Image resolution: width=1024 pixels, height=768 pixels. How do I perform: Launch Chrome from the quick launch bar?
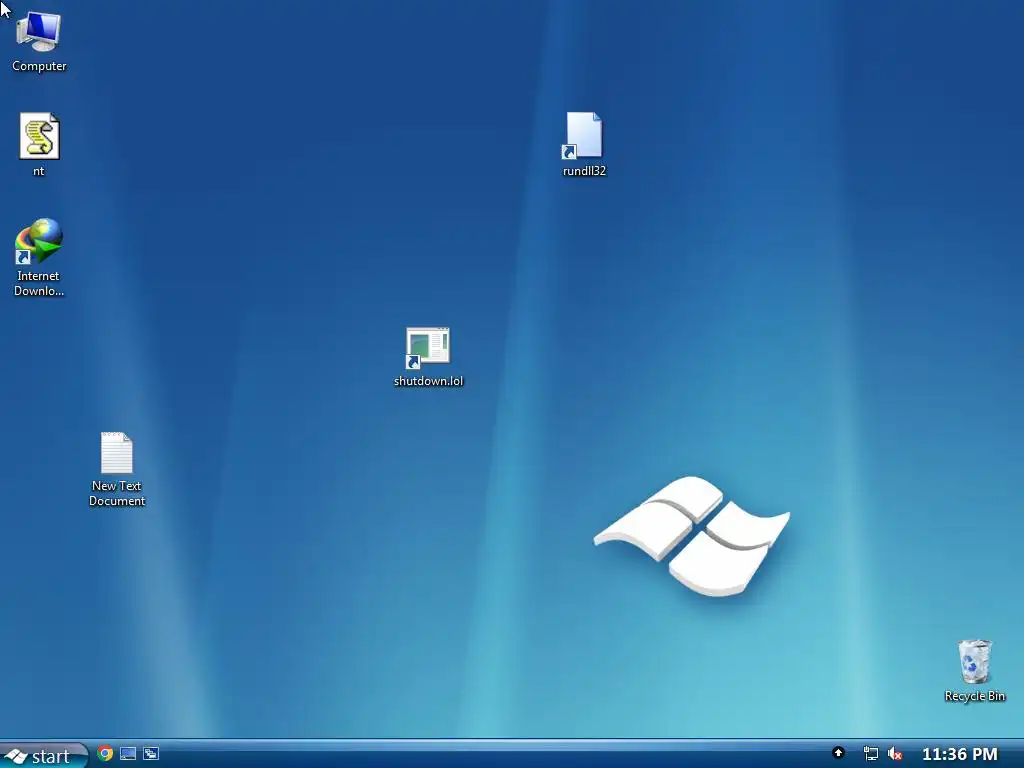pyautogui.click(x=105, y=754)
